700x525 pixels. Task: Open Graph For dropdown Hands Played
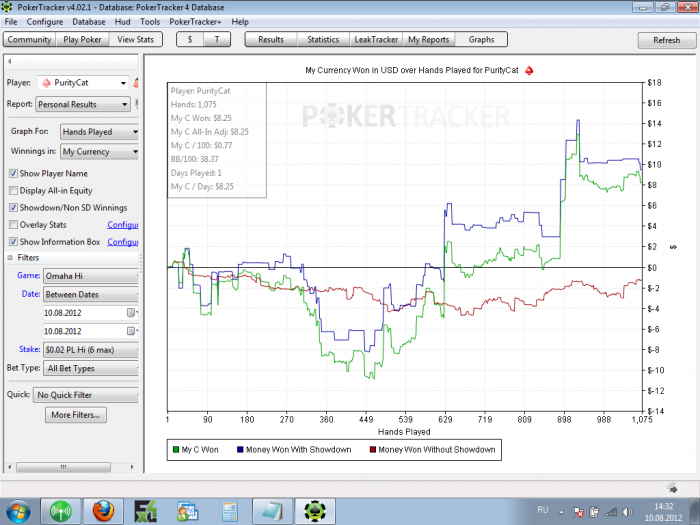[99, 132]
